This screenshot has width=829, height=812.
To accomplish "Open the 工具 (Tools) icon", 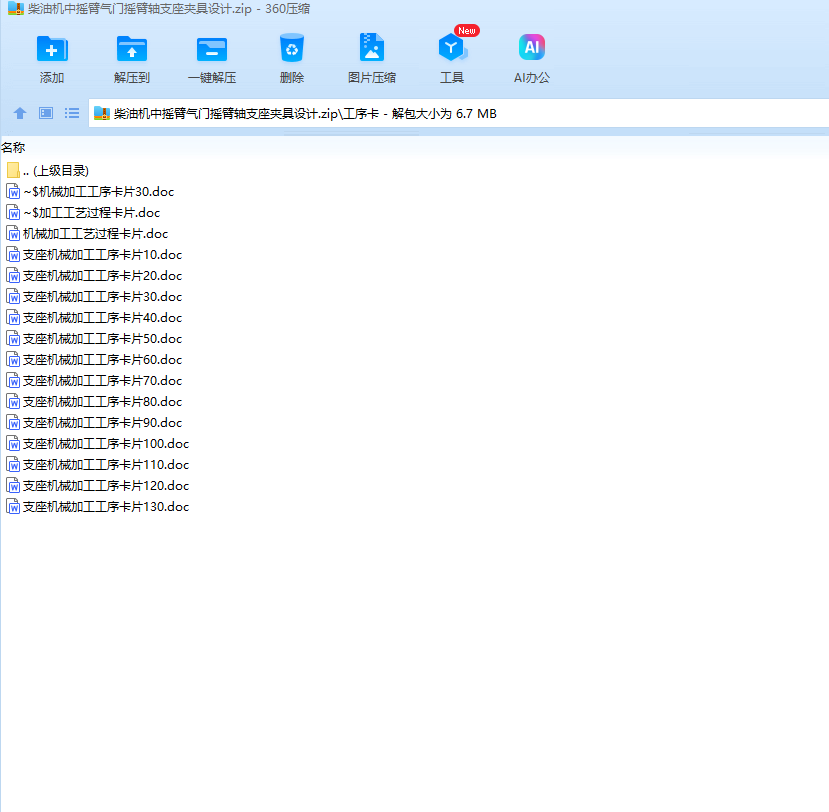I will [x=452, y=48].
